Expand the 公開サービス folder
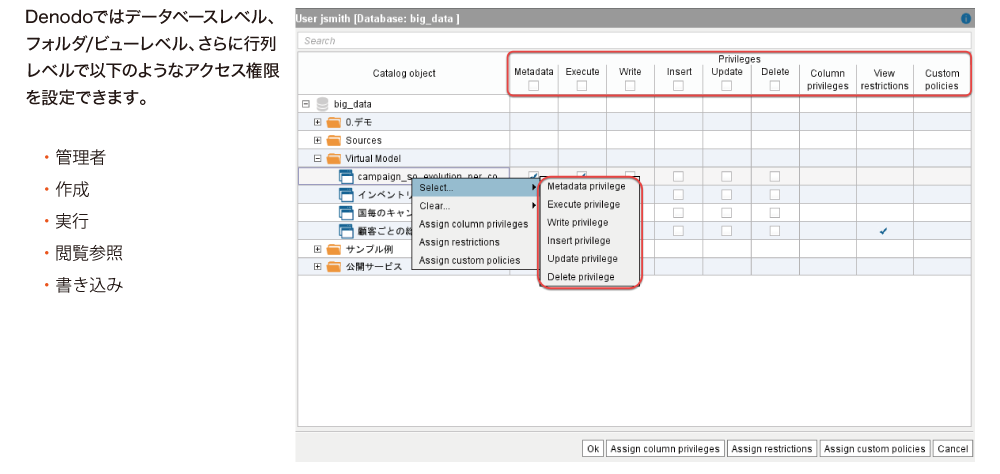Viewport: 1000px width, 474px height. click(x=318, y=267)
